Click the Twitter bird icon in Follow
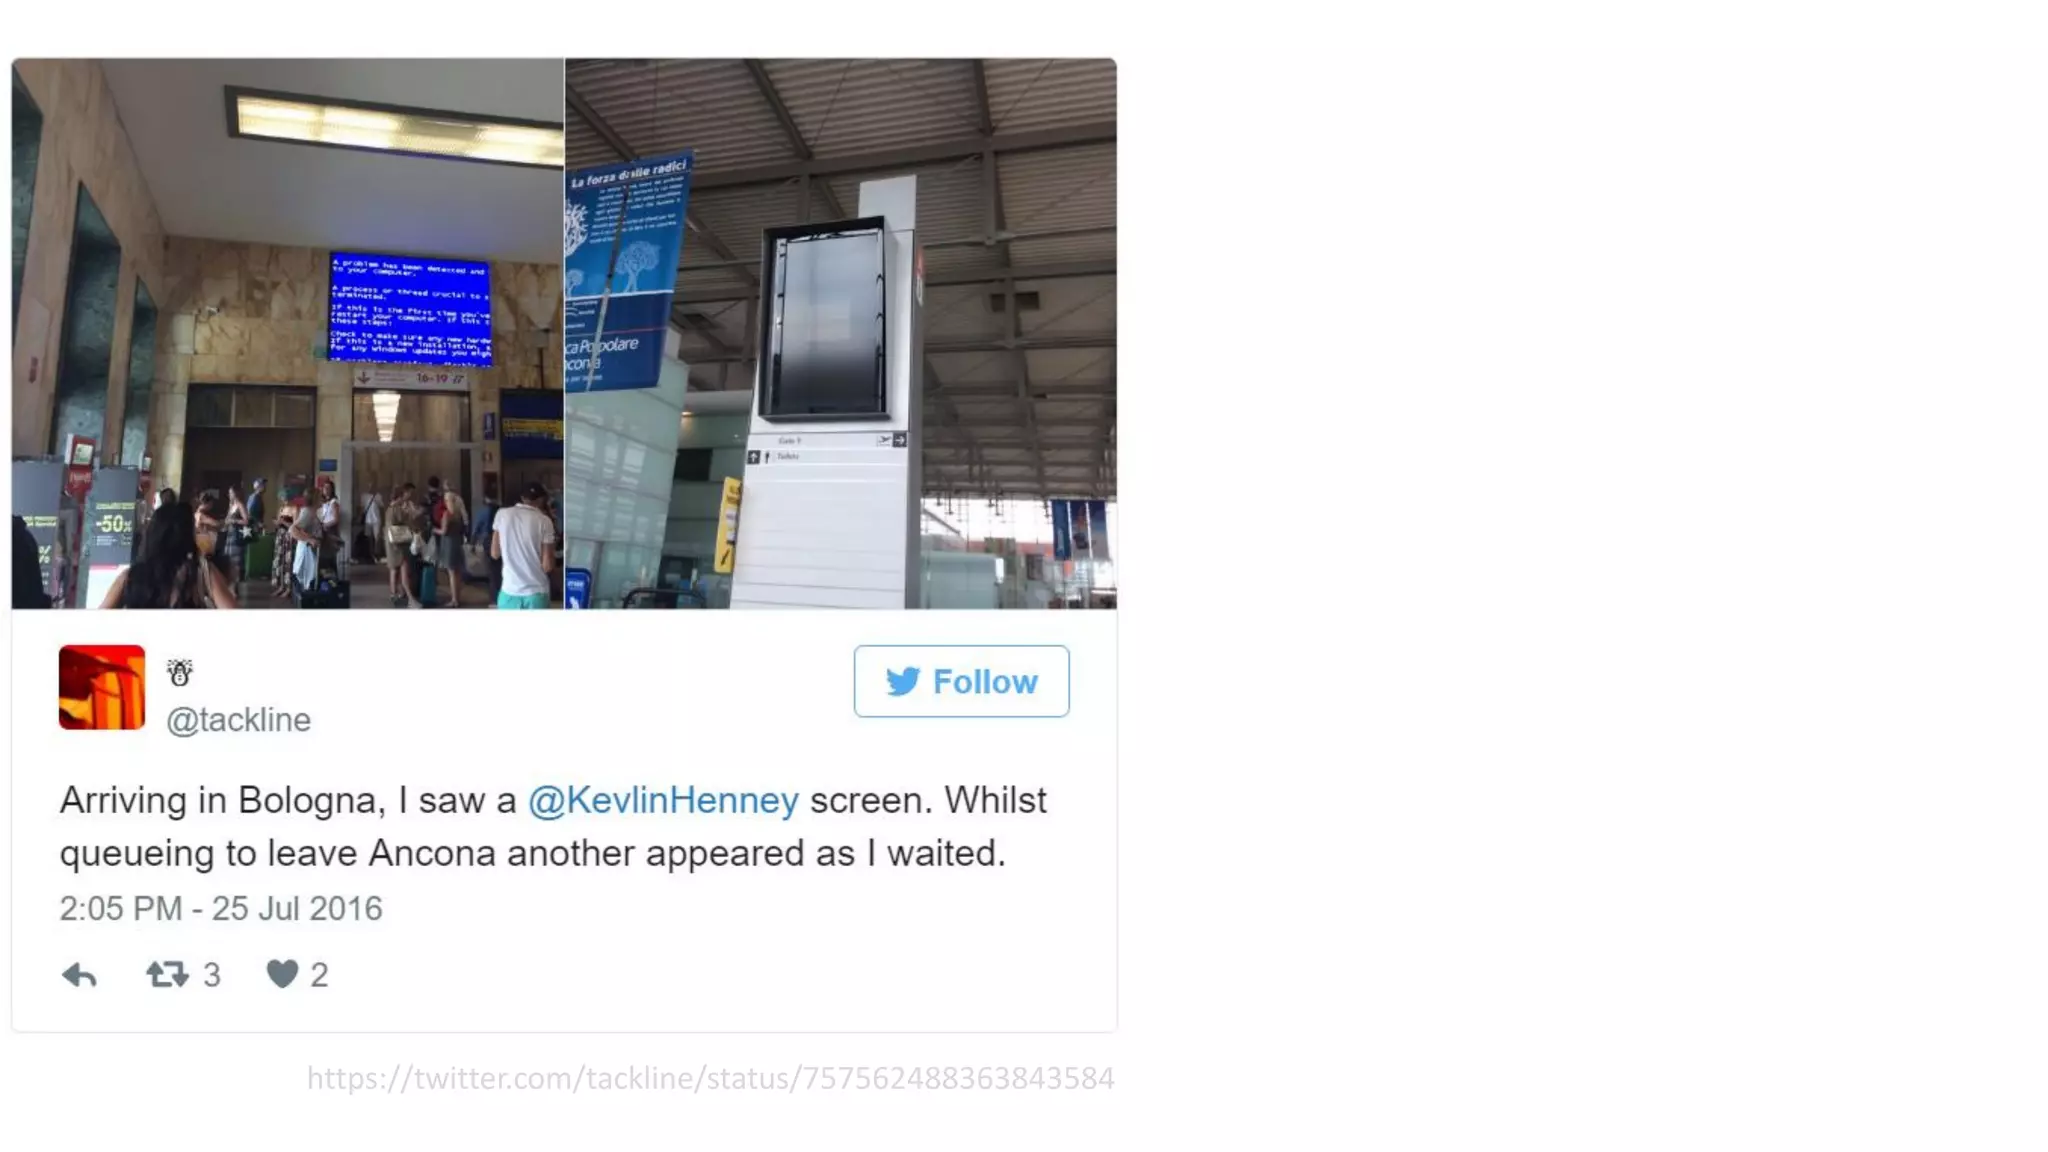Viewport: 2048px width, 1152px height. pos(902,682)
